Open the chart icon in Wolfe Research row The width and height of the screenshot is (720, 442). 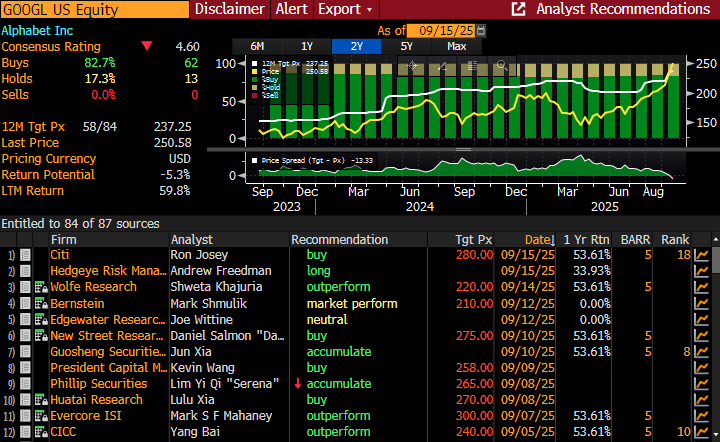pos(701,287)
